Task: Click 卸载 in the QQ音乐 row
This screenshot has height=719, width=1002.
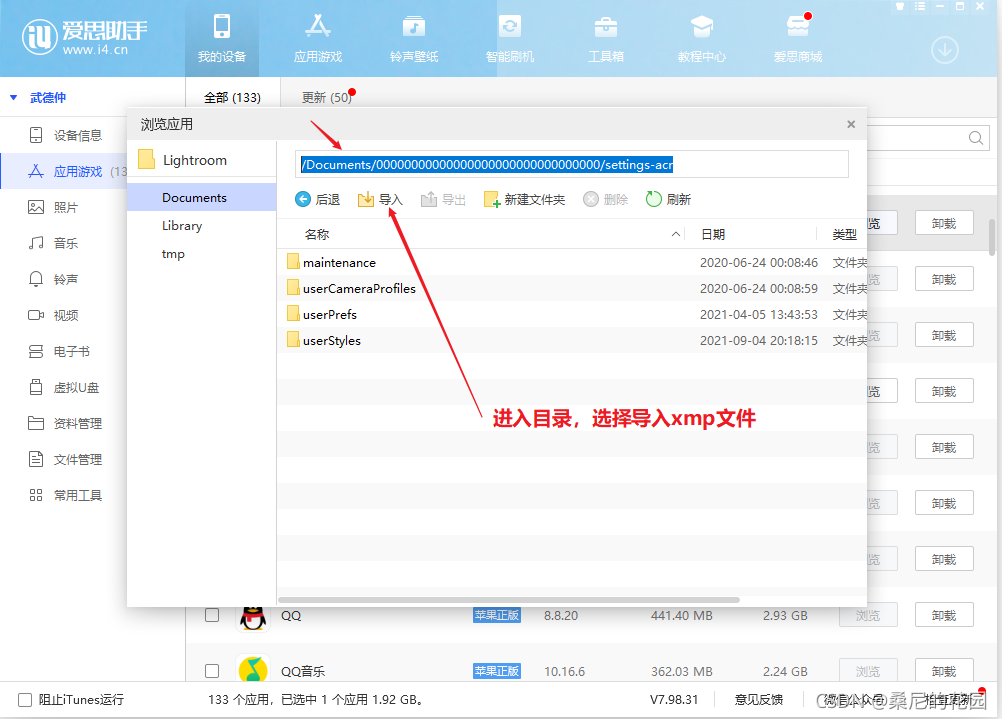Action: 944,671
